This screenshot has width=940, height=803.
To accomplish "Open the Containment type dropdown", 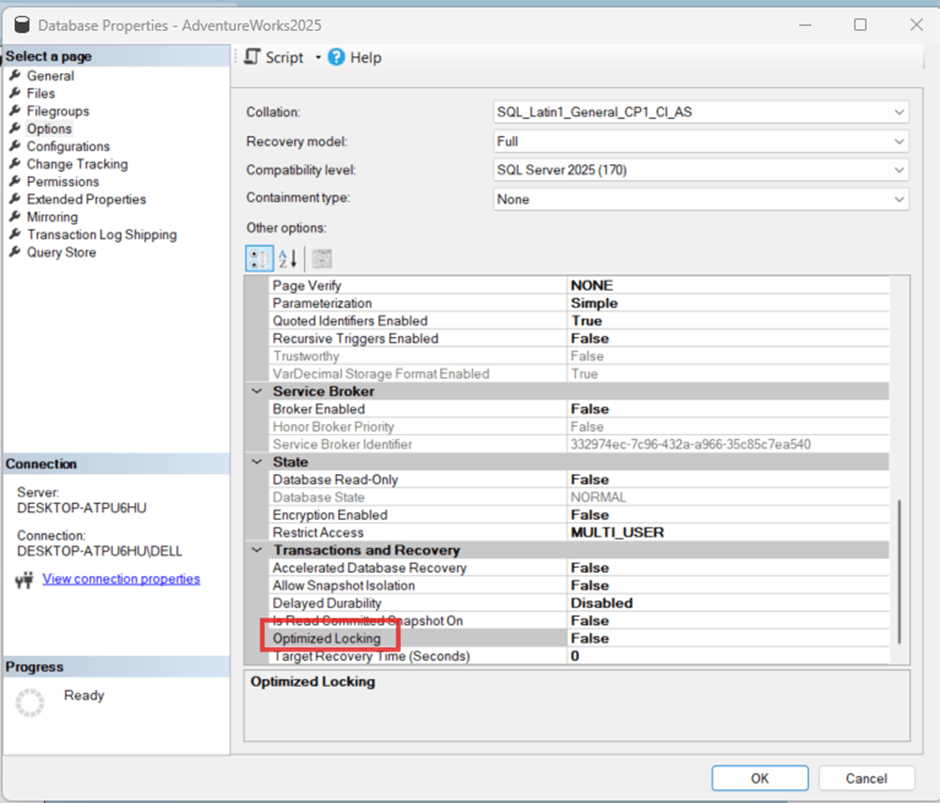I will coord(700,199).
